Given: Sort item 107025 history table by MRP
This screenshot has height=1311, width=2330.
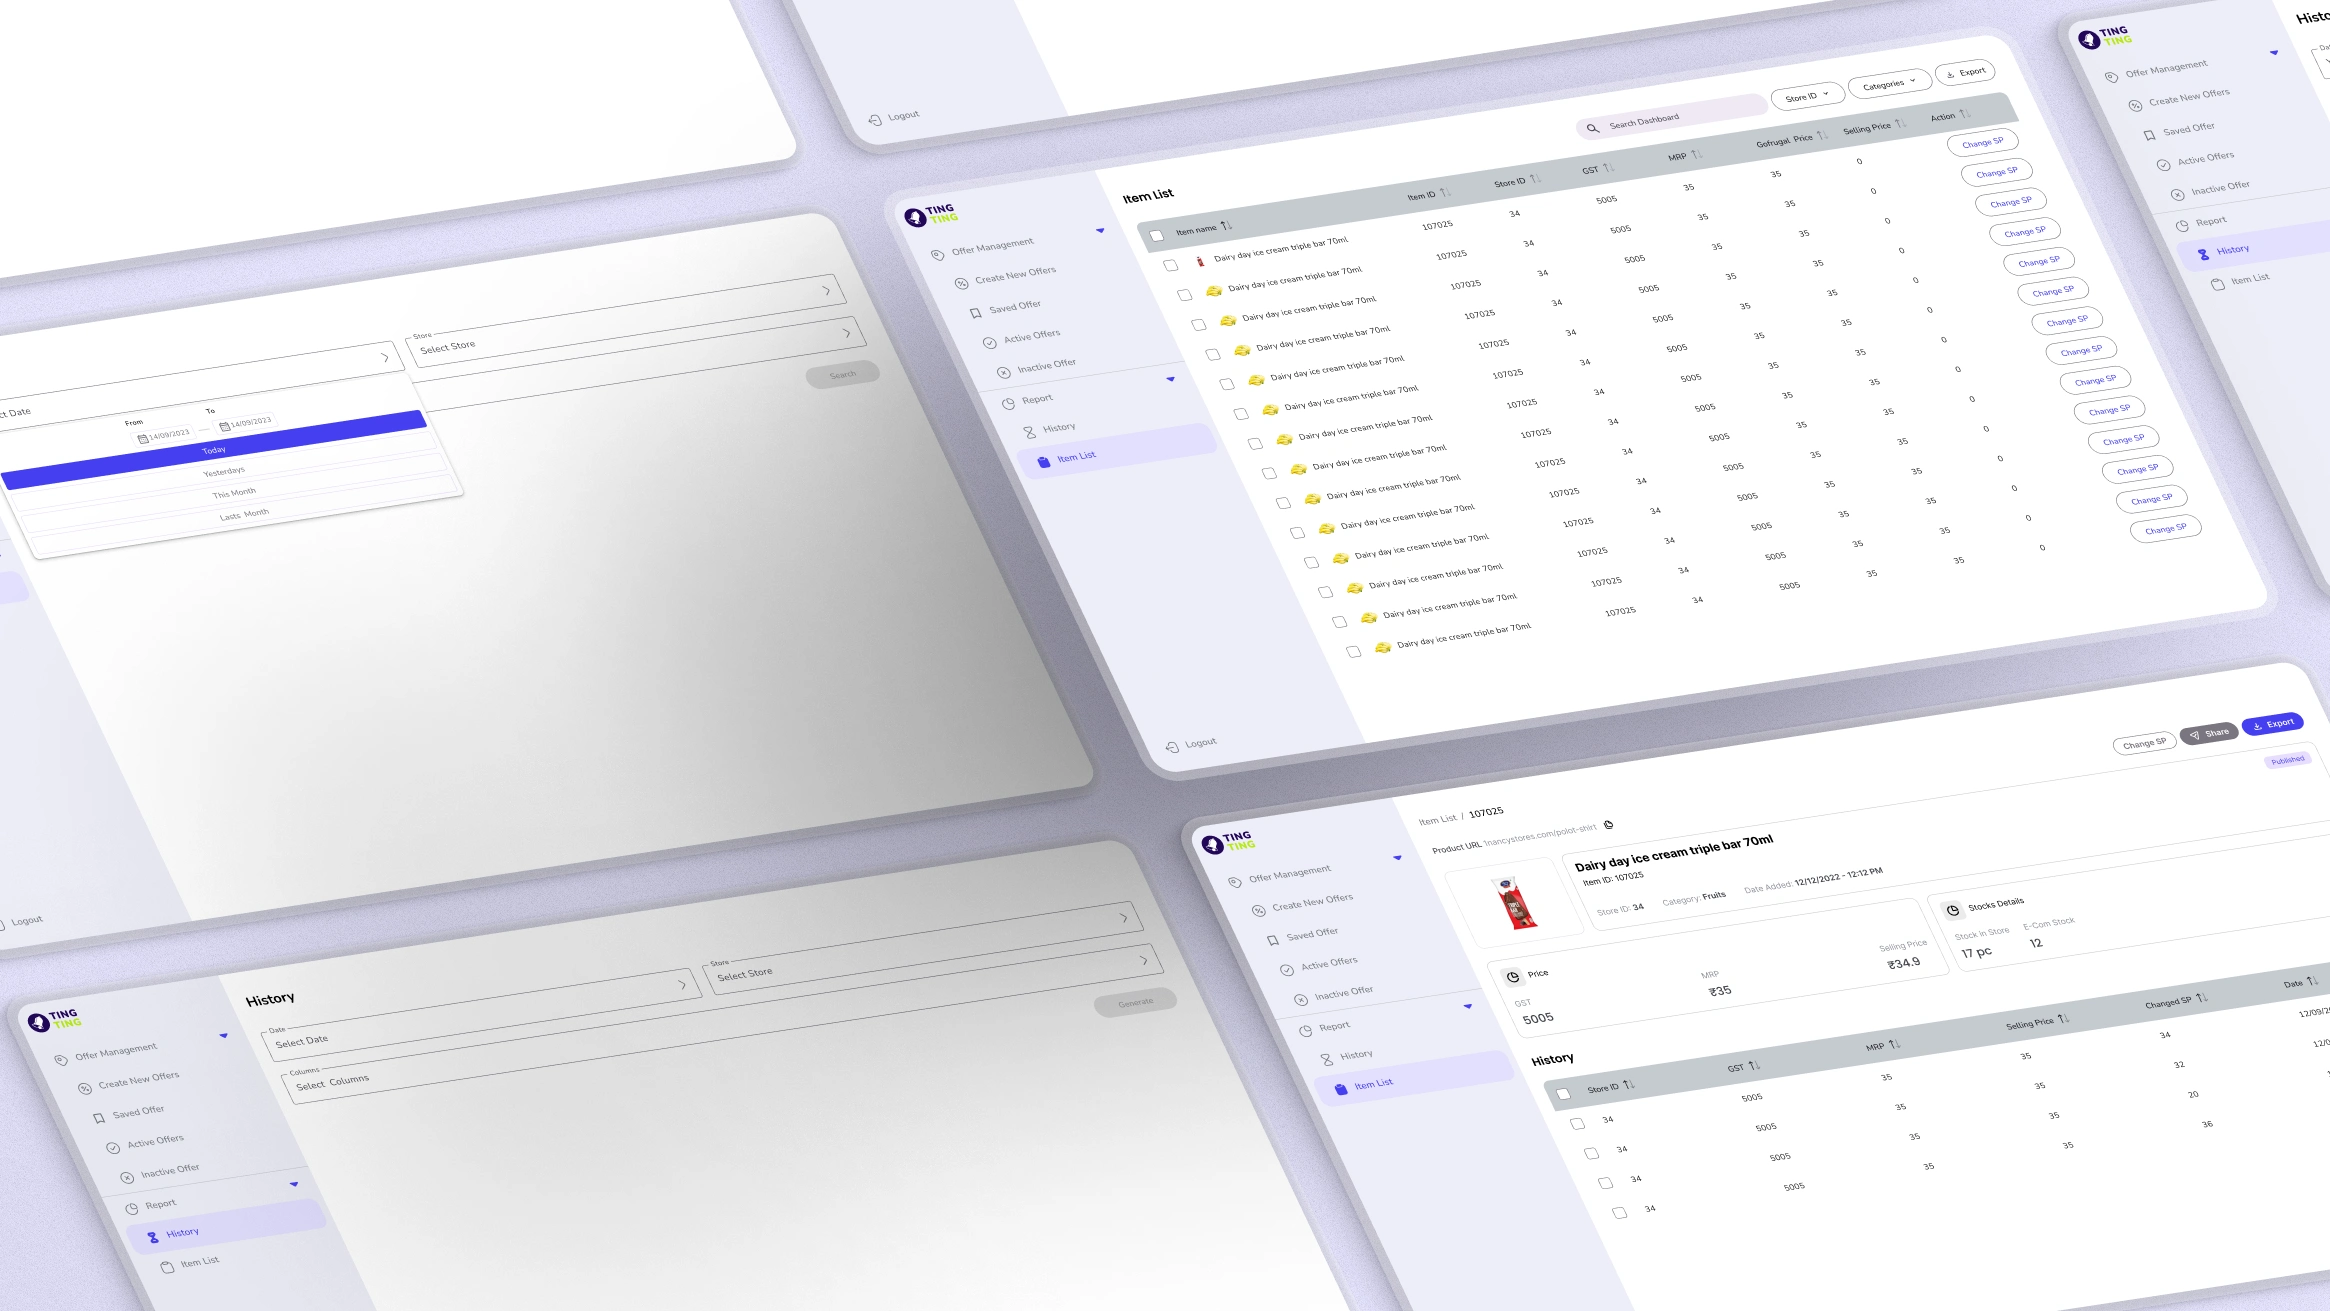Looking at the screenshot, I should [1894, 1044].
